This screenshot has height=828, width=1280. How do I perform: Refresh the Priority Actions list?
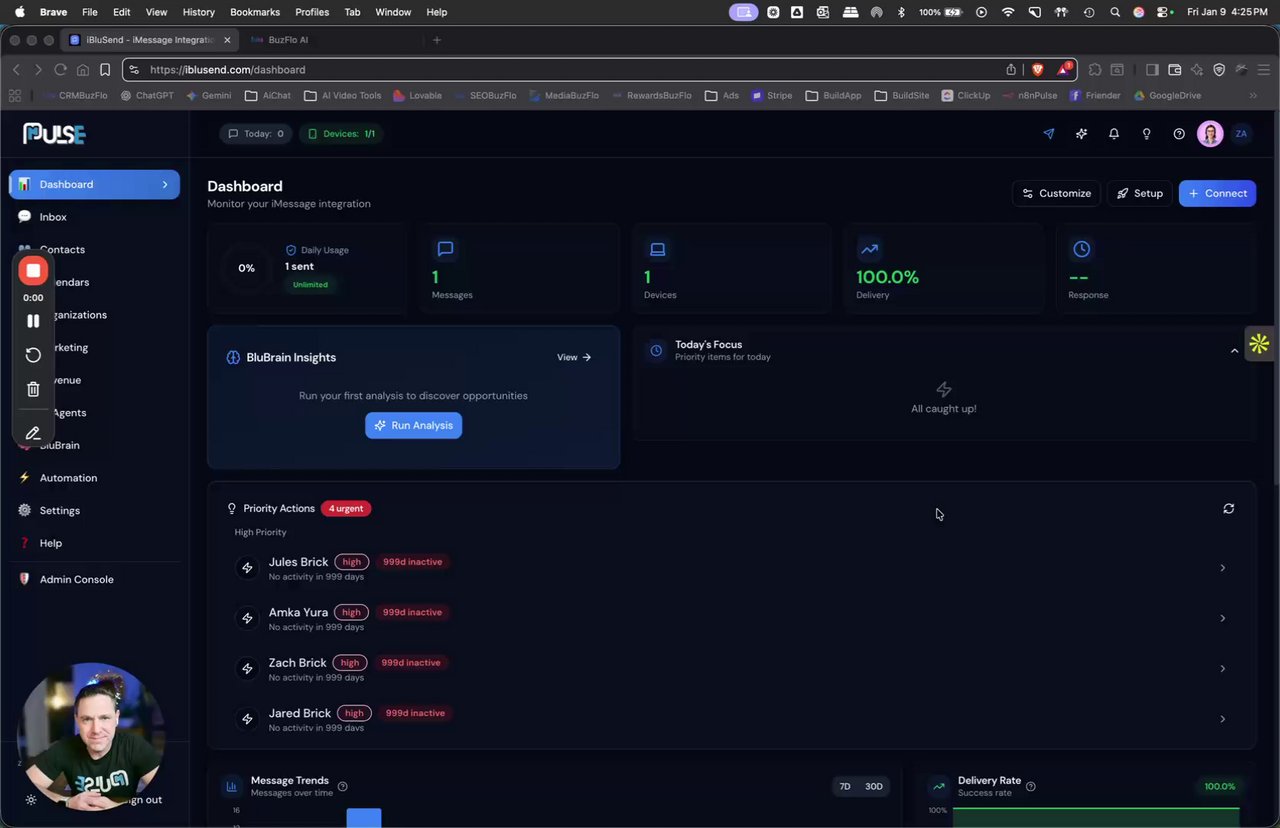[1228, 509]
